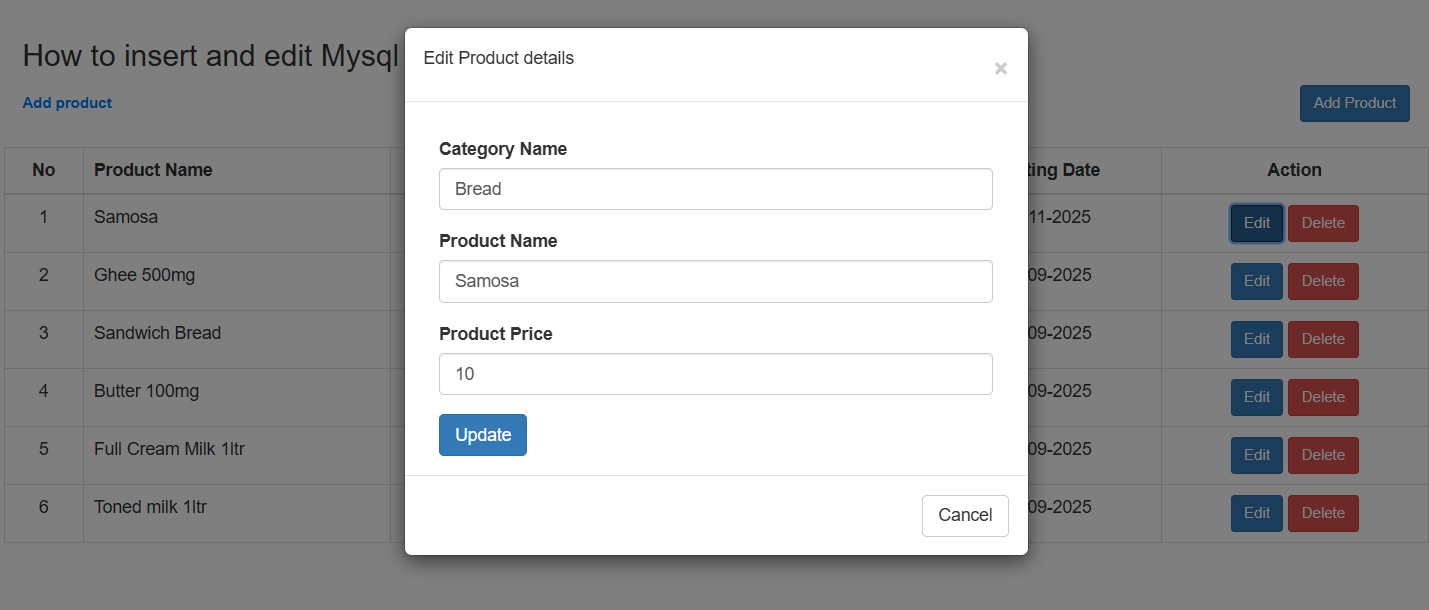The height and width of the screenshot is (610, 1429).
Task: Click the Product Price input field
Action: (x=715, y=374)
